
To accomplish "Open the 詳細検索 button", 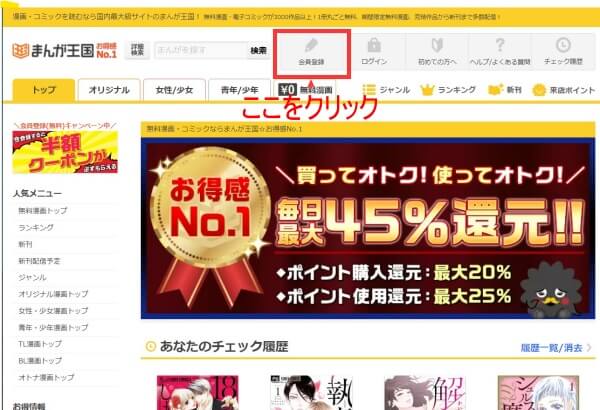I will pos(137,50).
